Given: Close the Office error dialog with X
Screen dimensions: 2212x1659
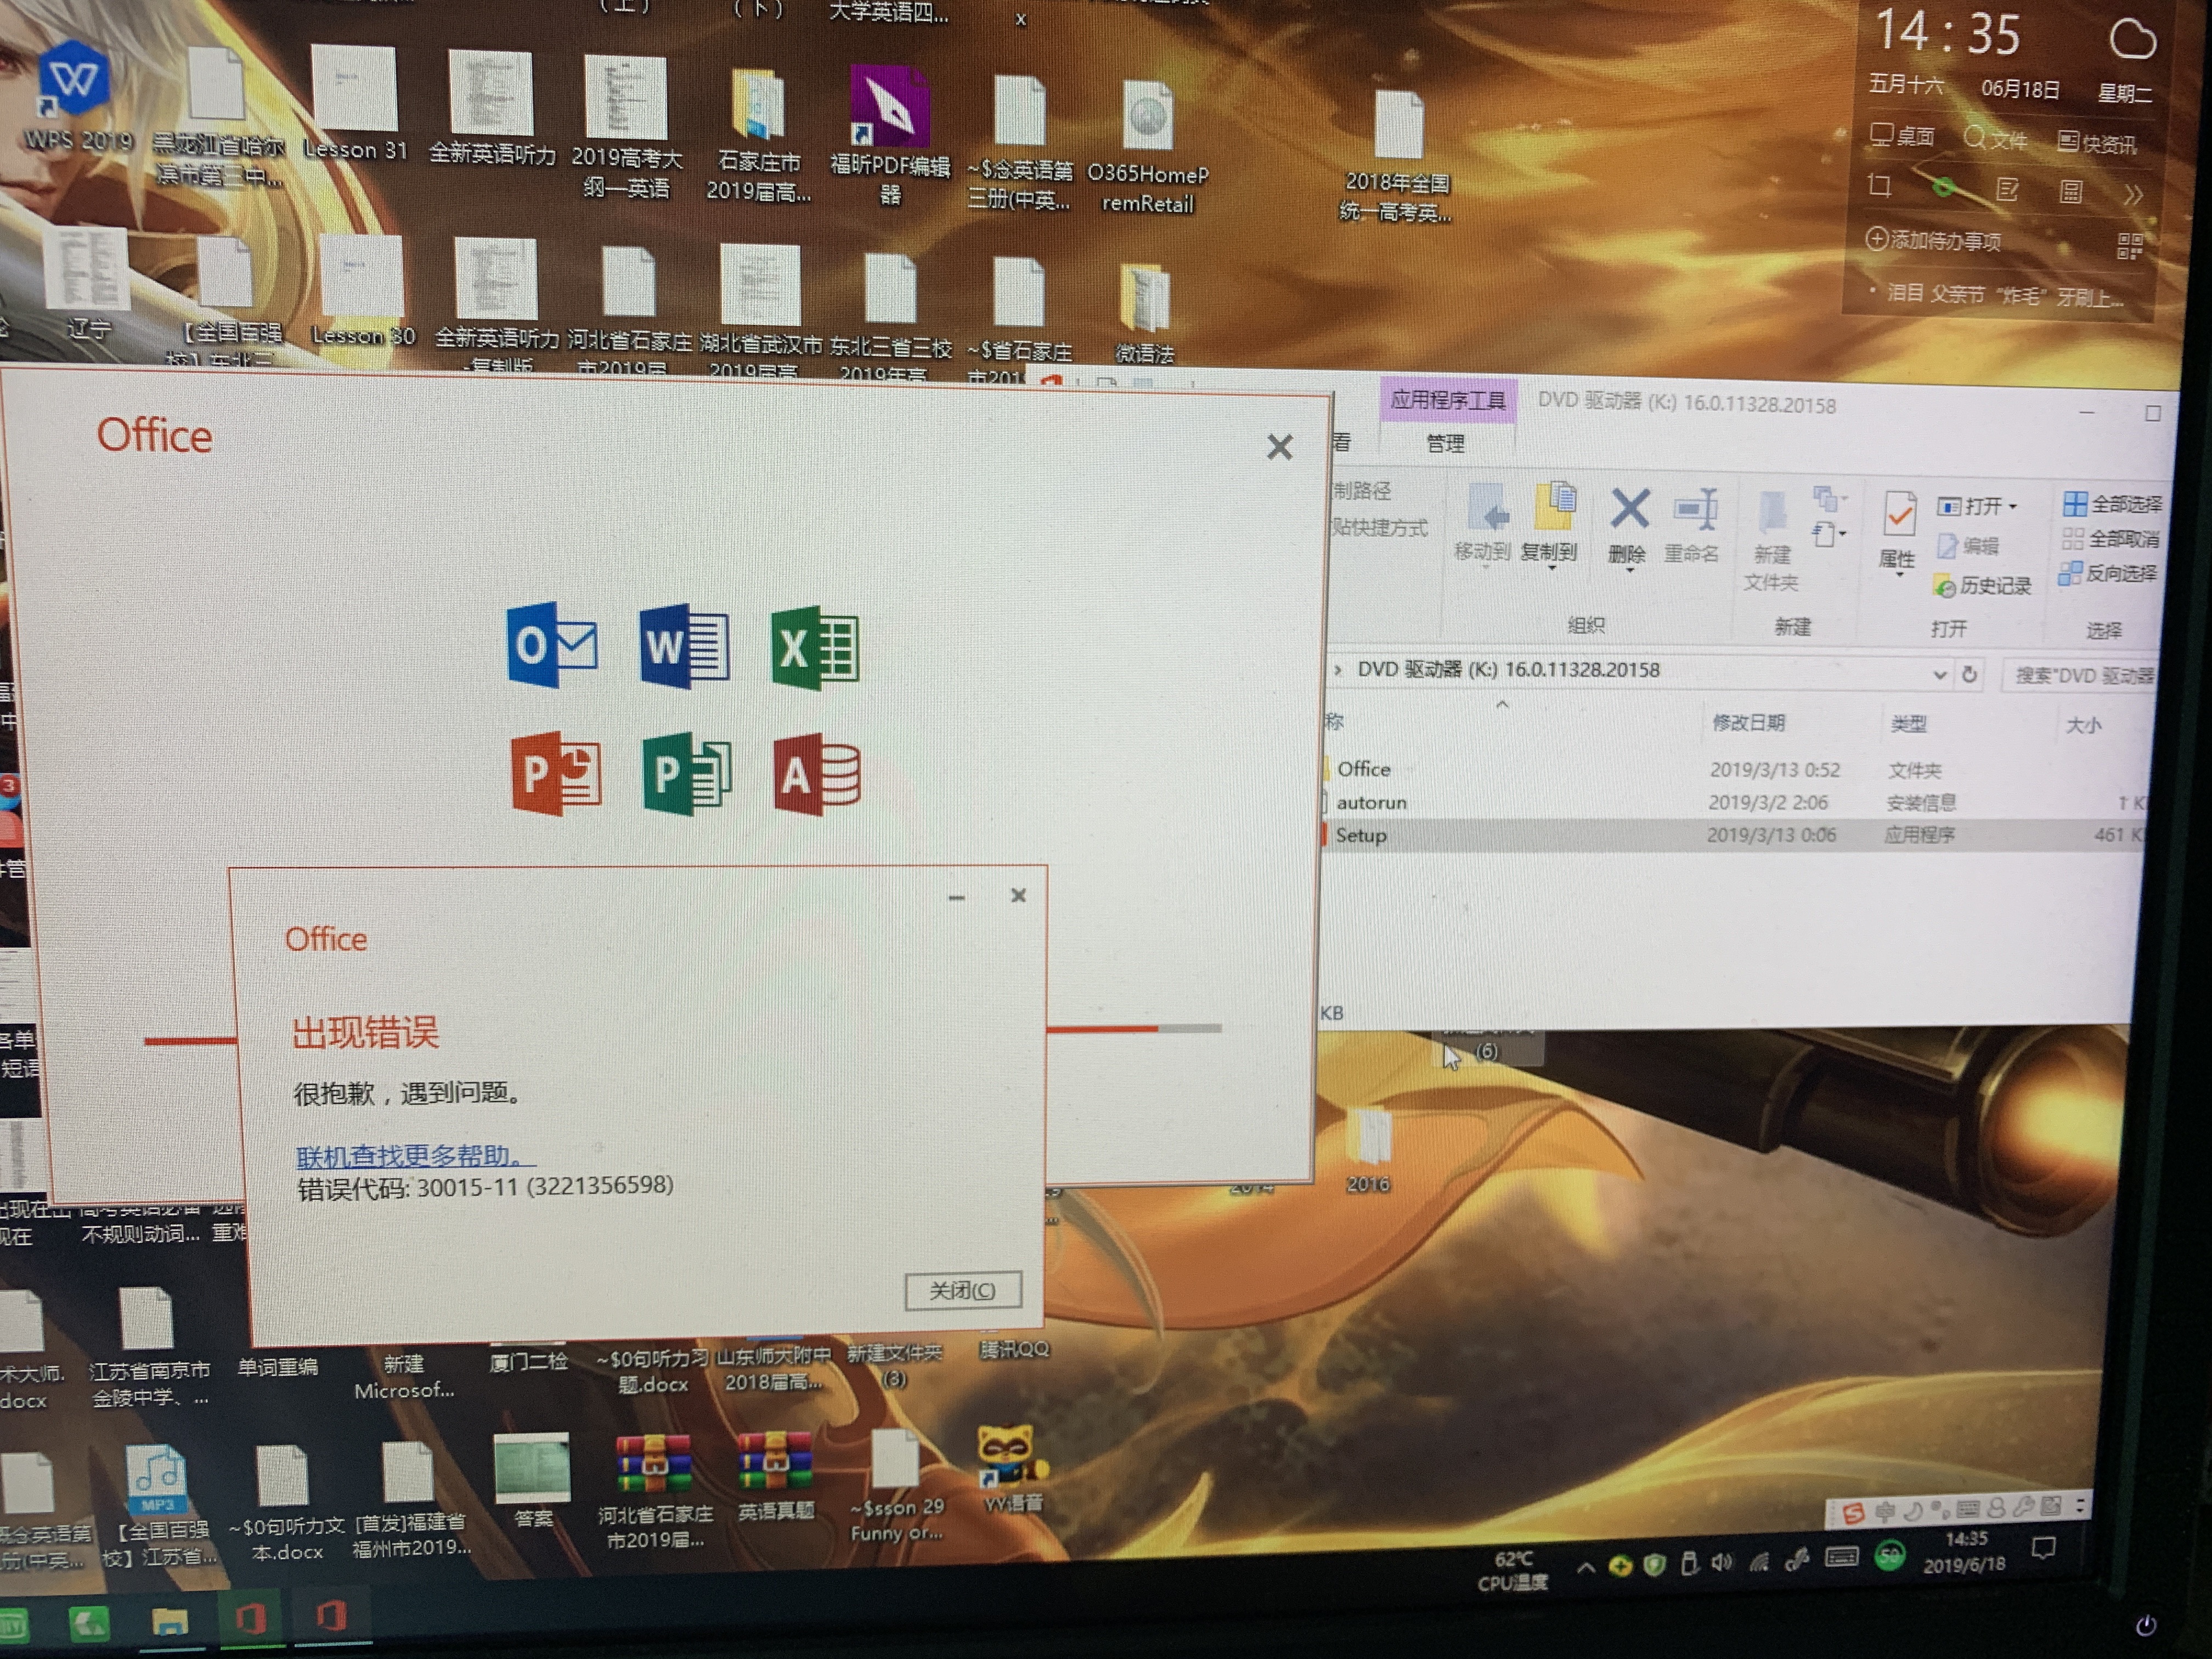Looking at the screenshot, I should click(x=1018, y=895).
